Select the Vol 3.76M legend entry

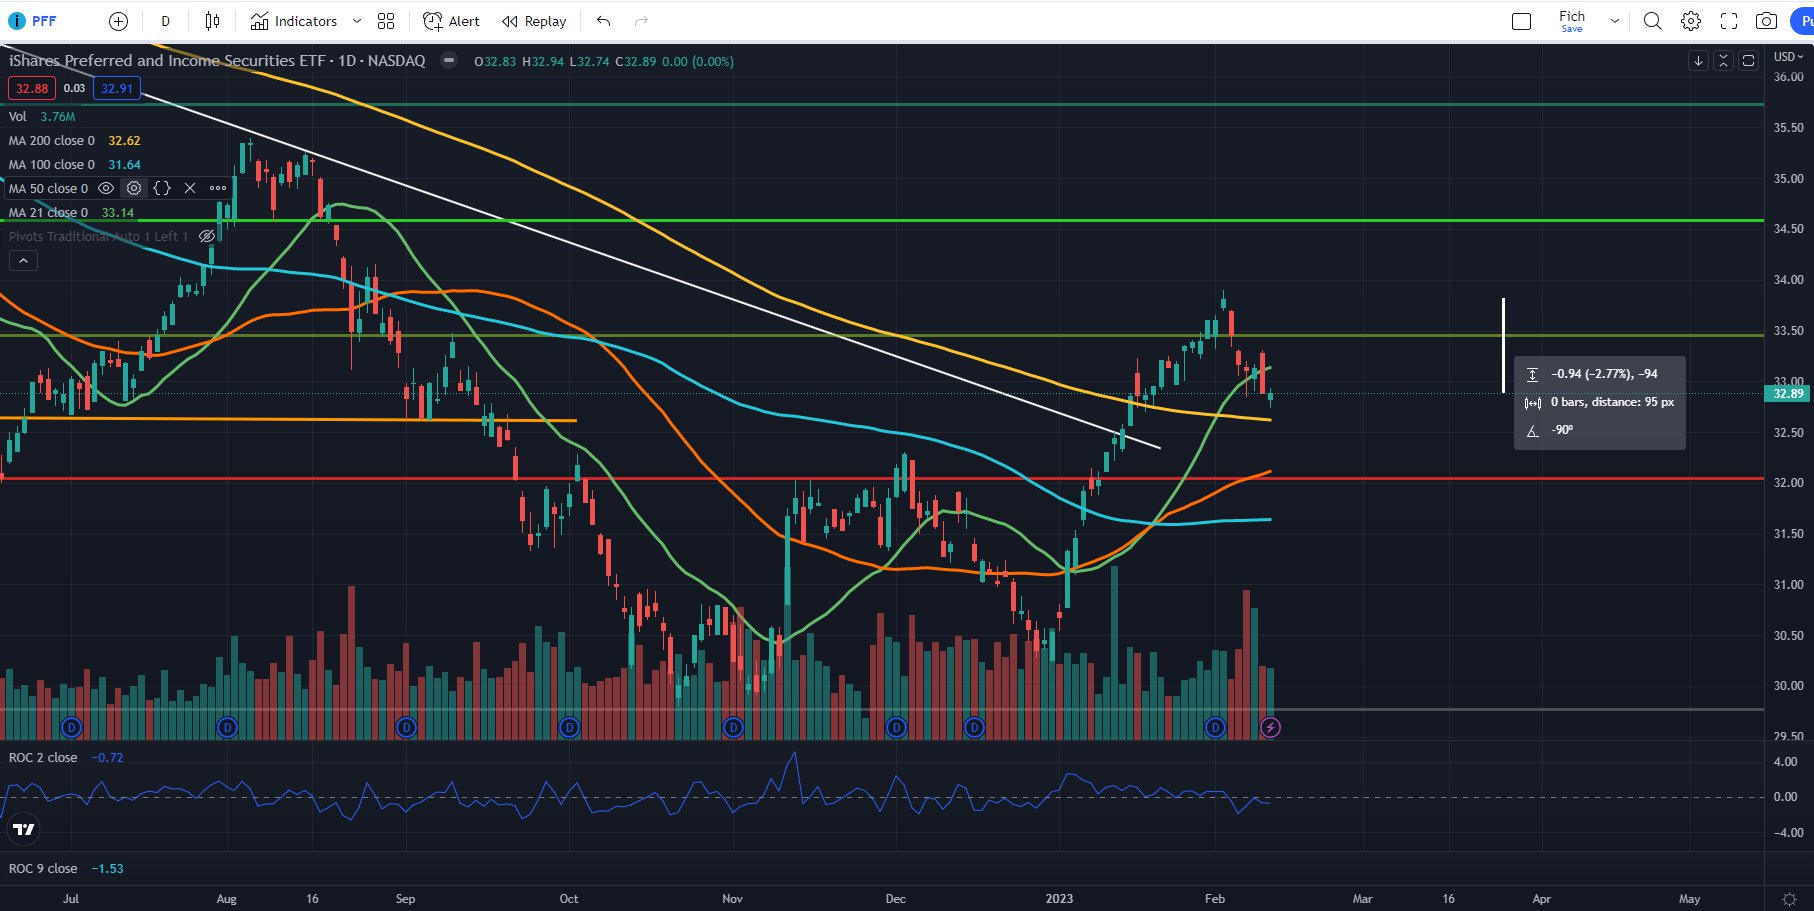click(42, 117)
